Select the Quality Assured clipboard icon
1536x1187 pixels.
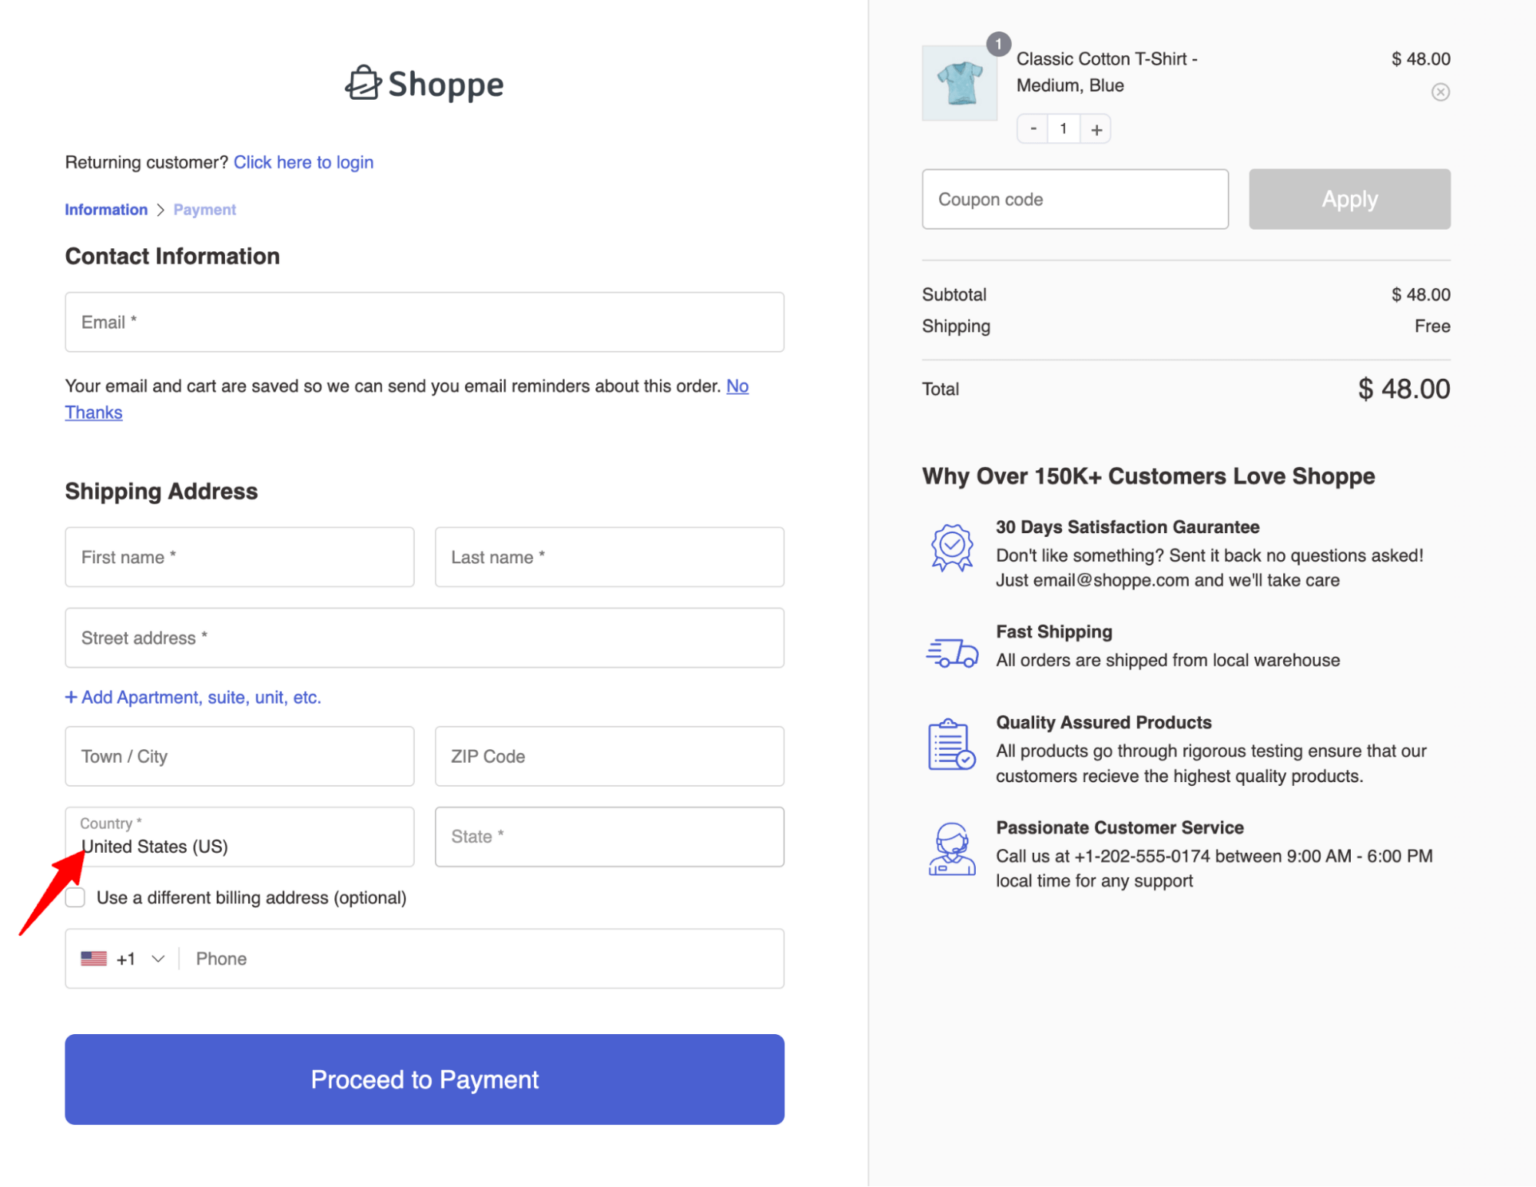click(x=951, y=743)
